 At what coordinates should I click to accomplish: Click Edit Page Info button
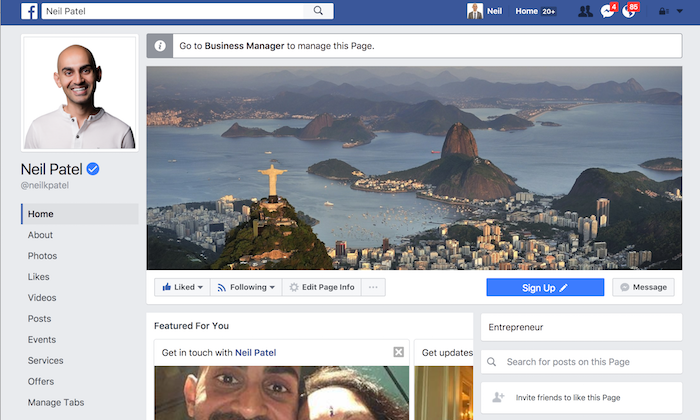[322, 287]
